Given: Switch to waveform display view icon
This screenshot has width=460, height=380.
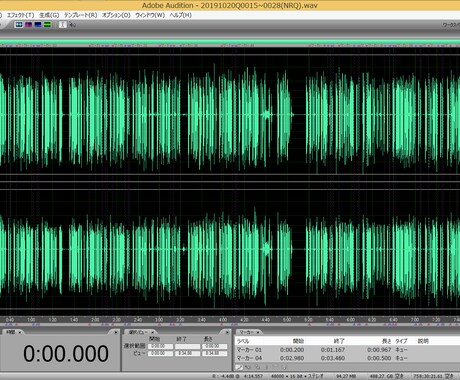Looking at the screenshot, I should 19,24.
